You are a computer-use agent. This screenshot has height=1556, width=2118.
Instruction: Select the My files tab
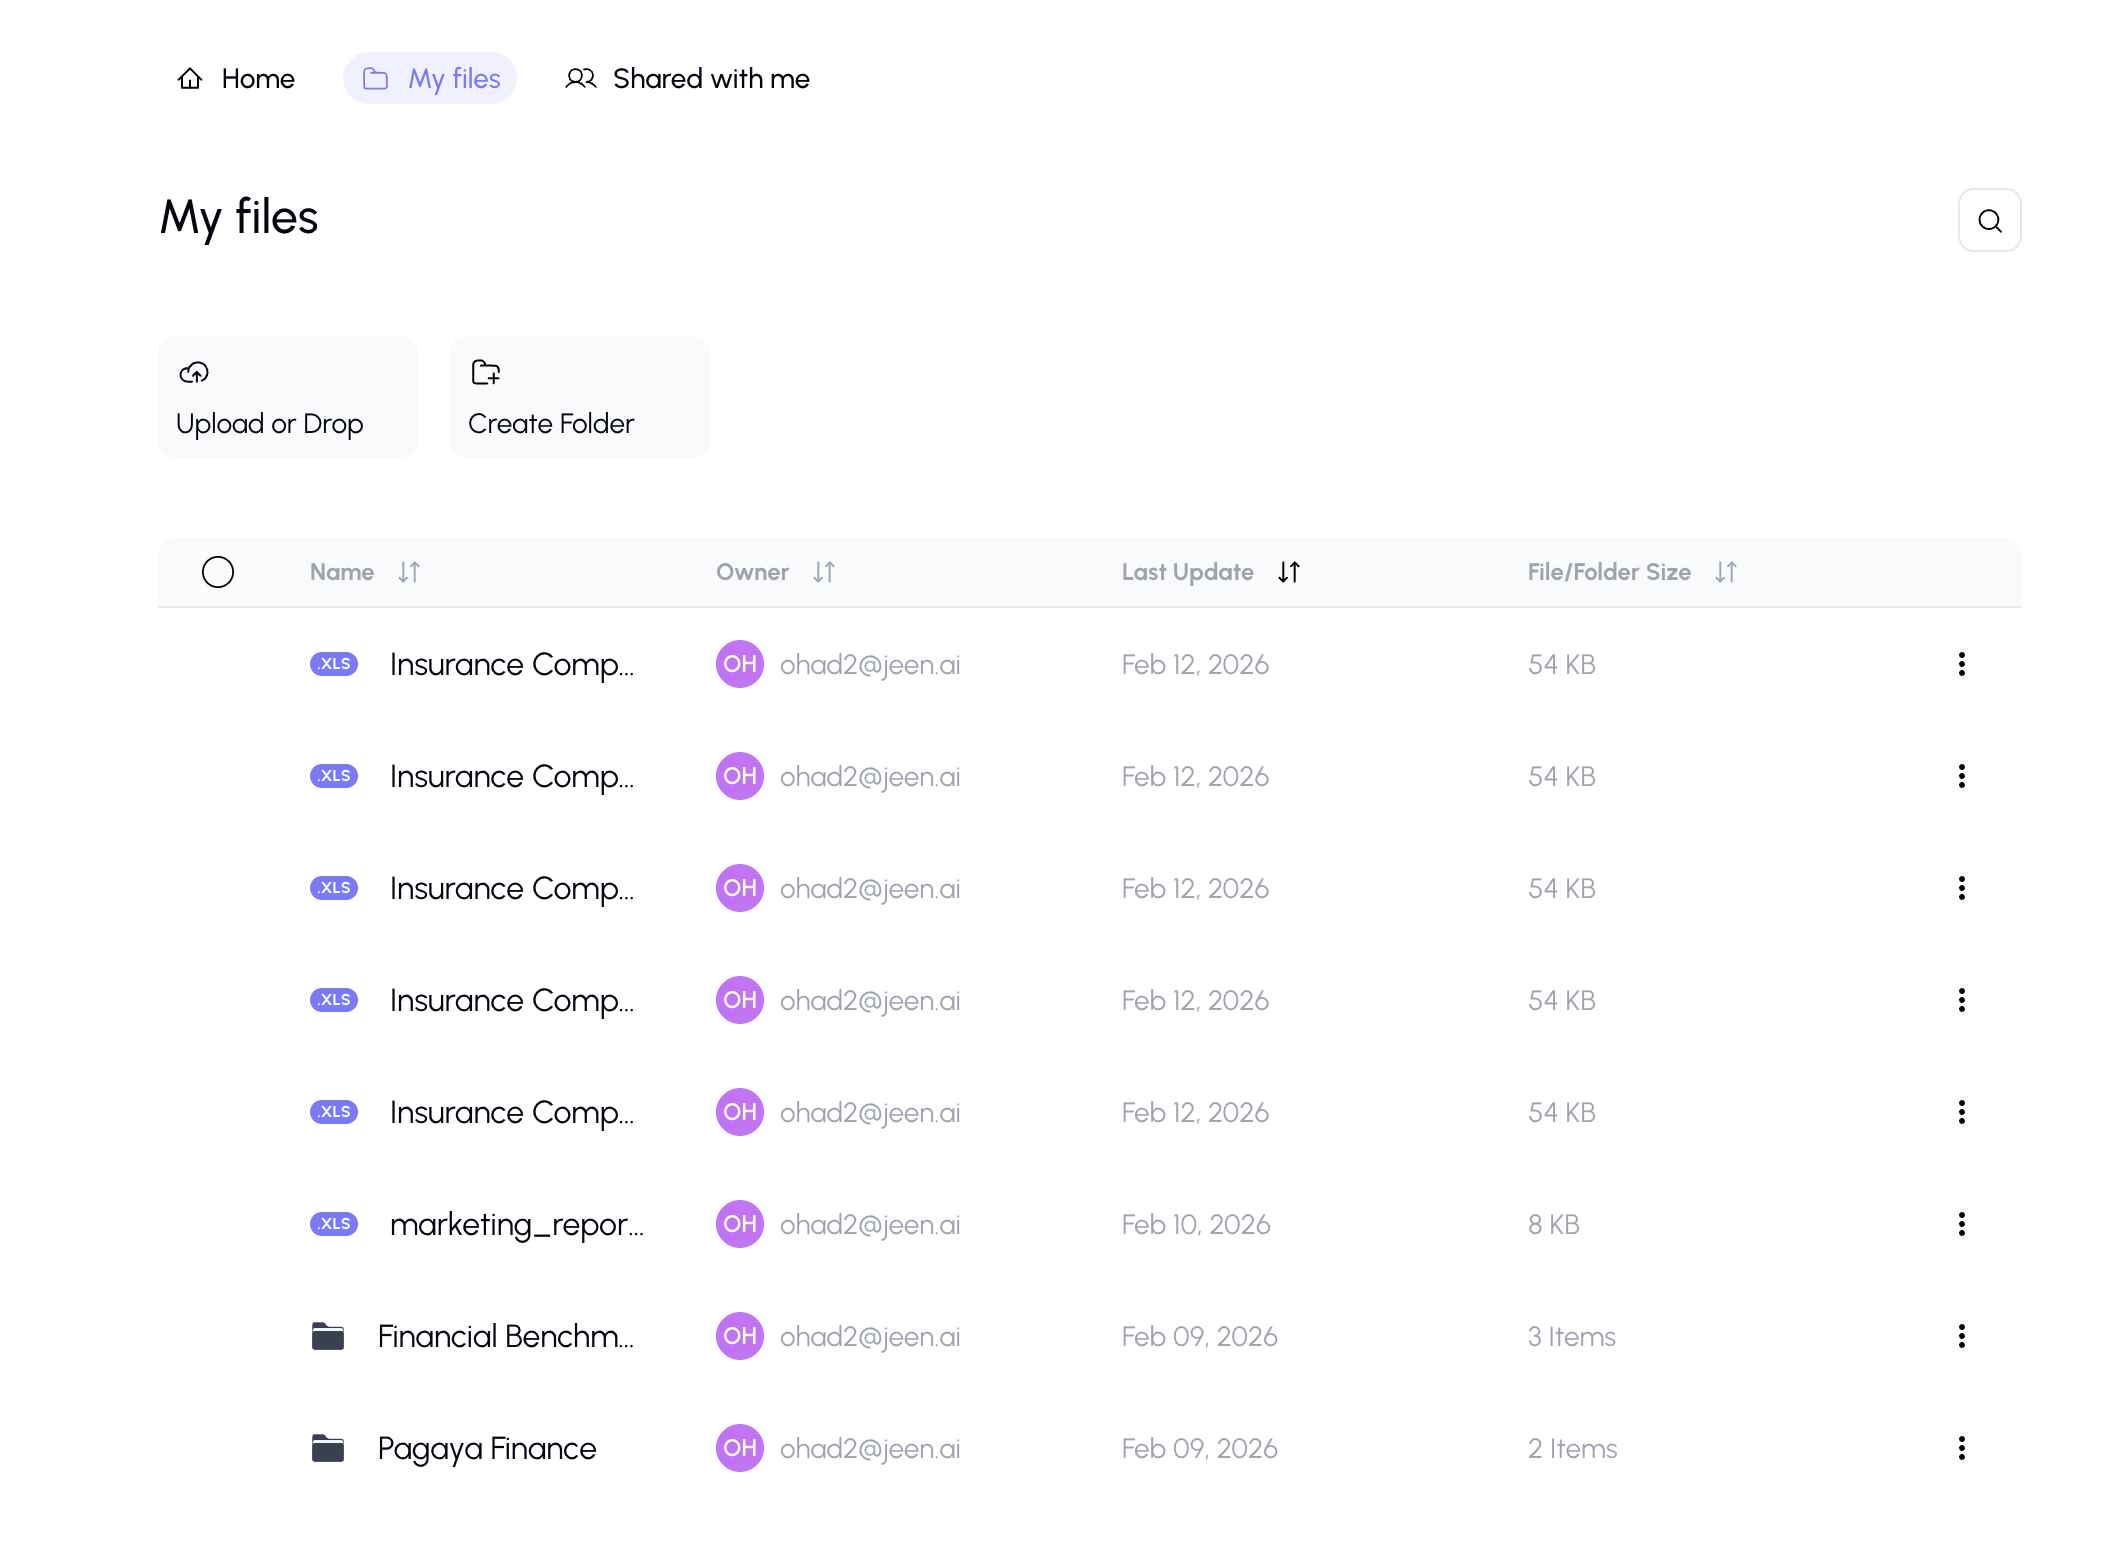pyautogui.click(x=430, y=79)
